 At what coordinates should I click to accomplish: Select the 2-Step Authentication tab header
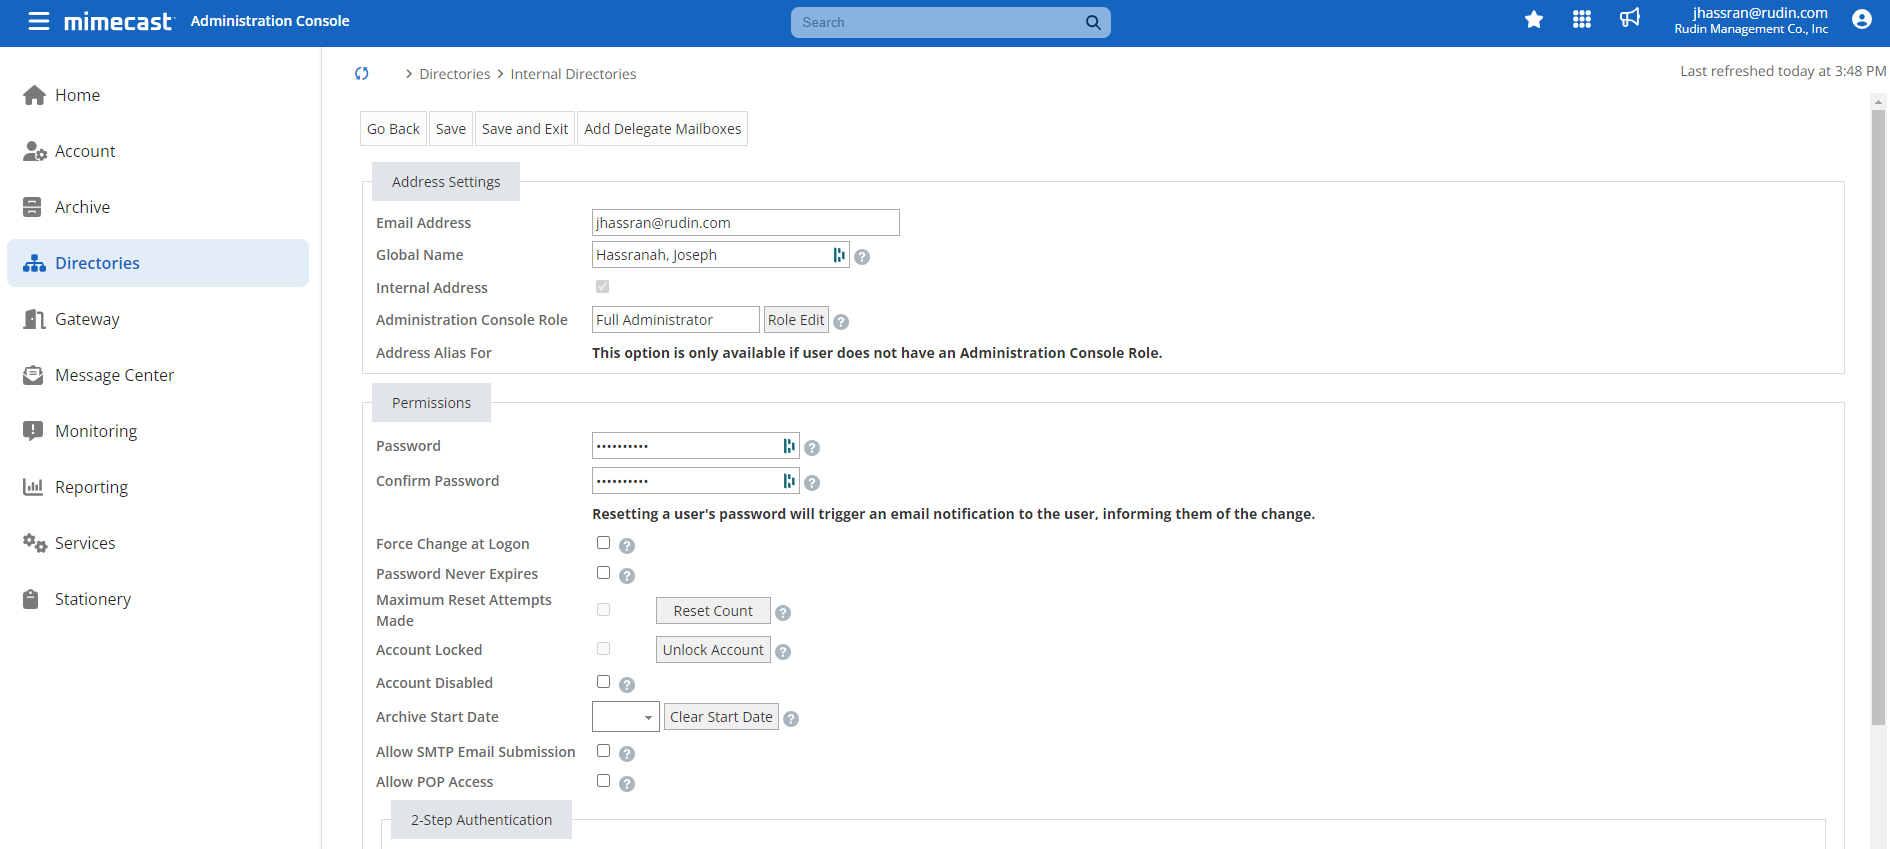pos(481,820)
